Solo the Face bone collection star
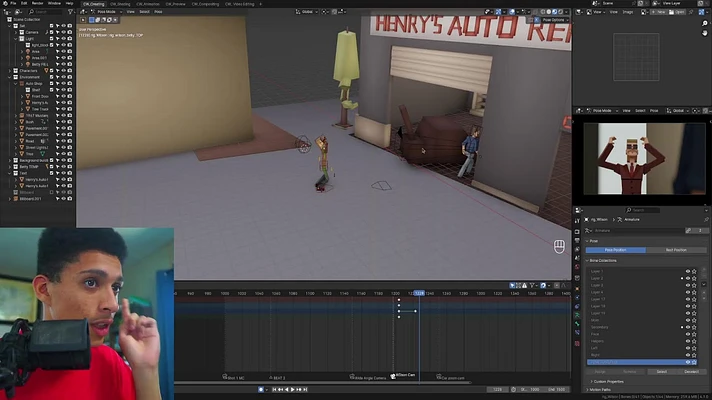This screenshot has width=712, height=400. click(694, 334)
